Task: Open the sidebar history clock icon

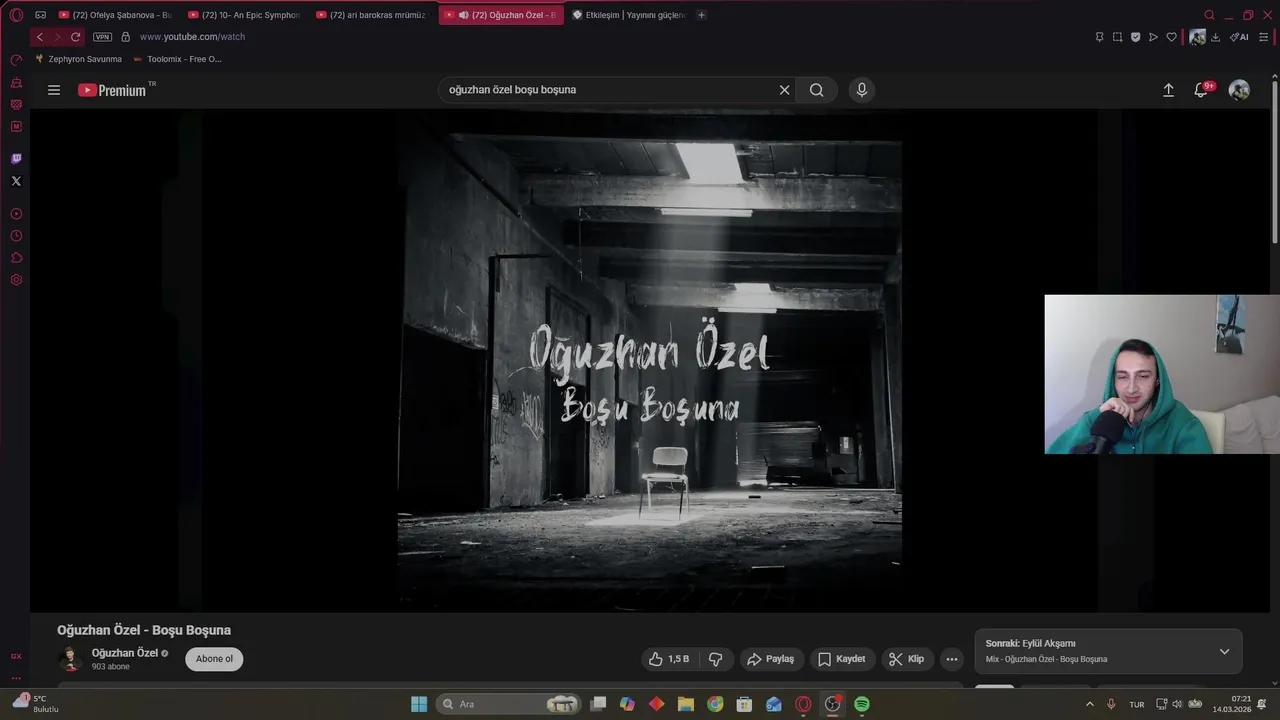Action: (16, 236)
